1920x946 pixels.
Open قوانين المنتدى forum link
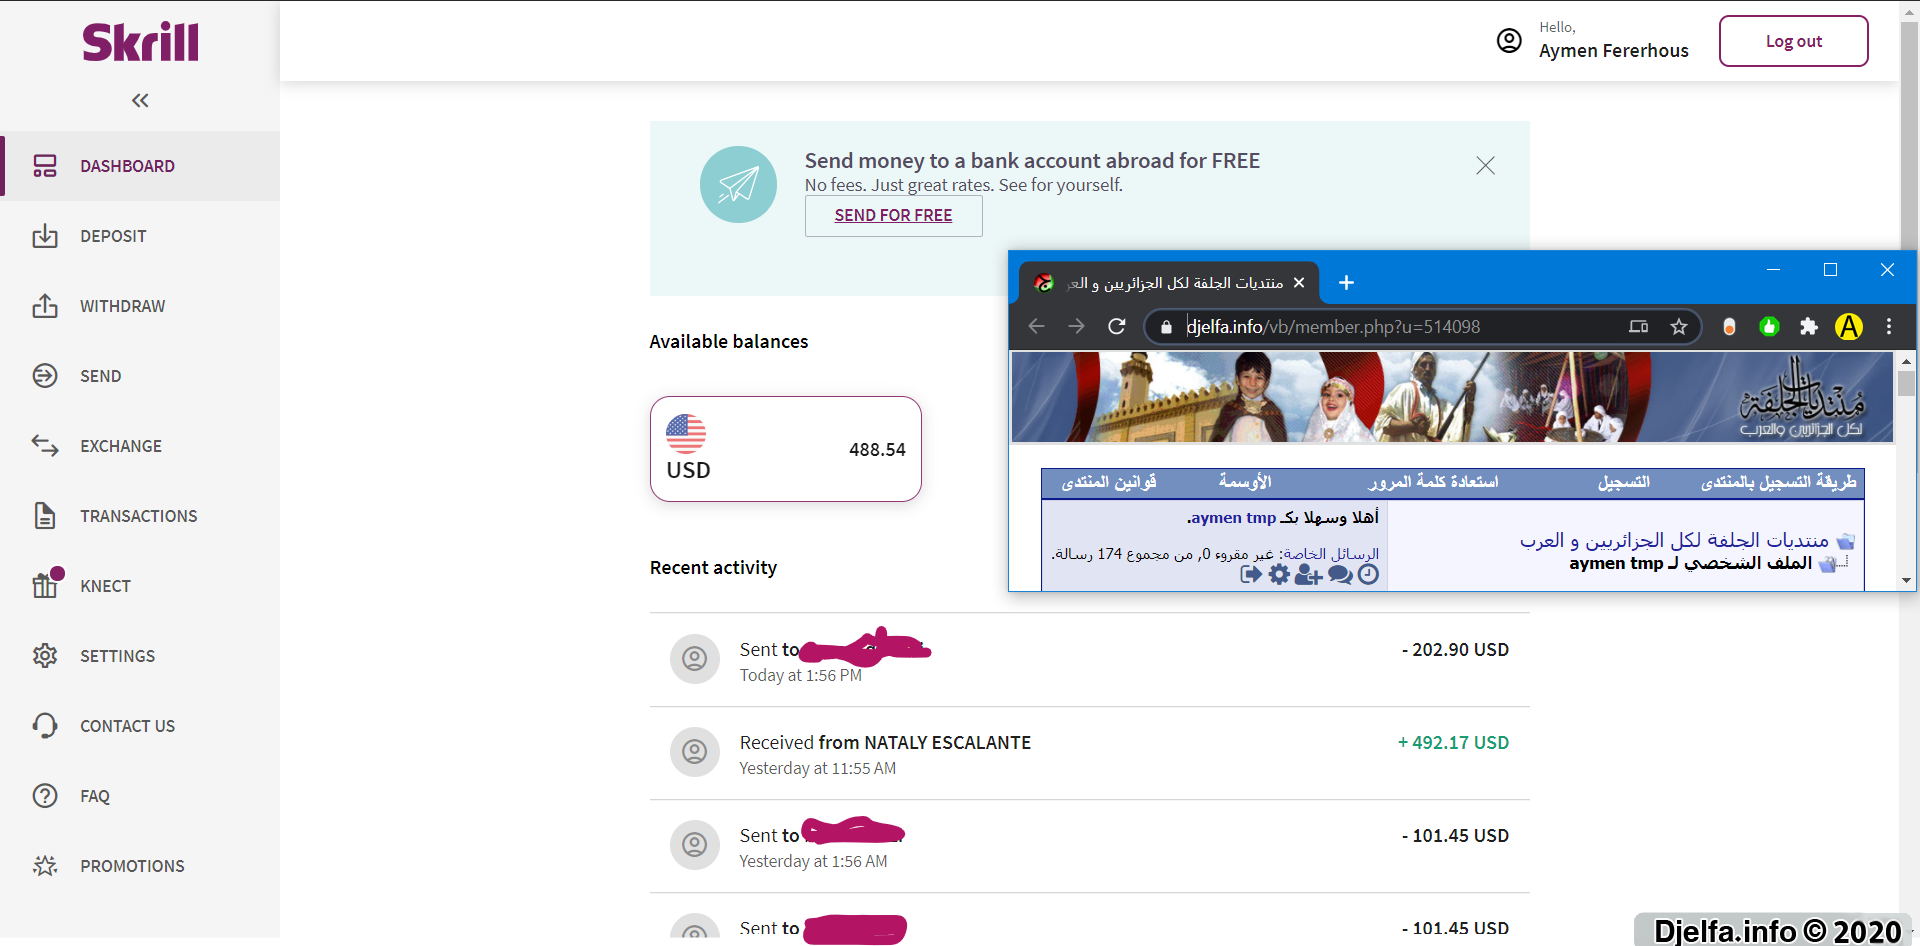pos(1109,482)
